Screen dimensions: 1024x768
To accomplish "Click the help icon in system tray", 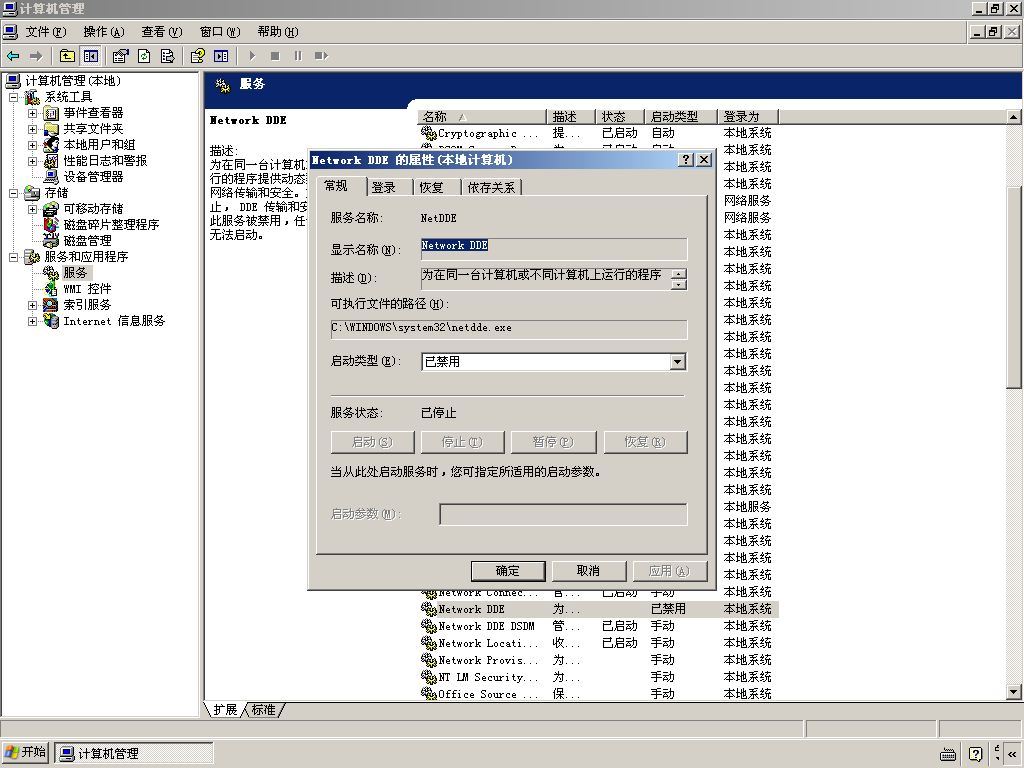I will 976,754.
